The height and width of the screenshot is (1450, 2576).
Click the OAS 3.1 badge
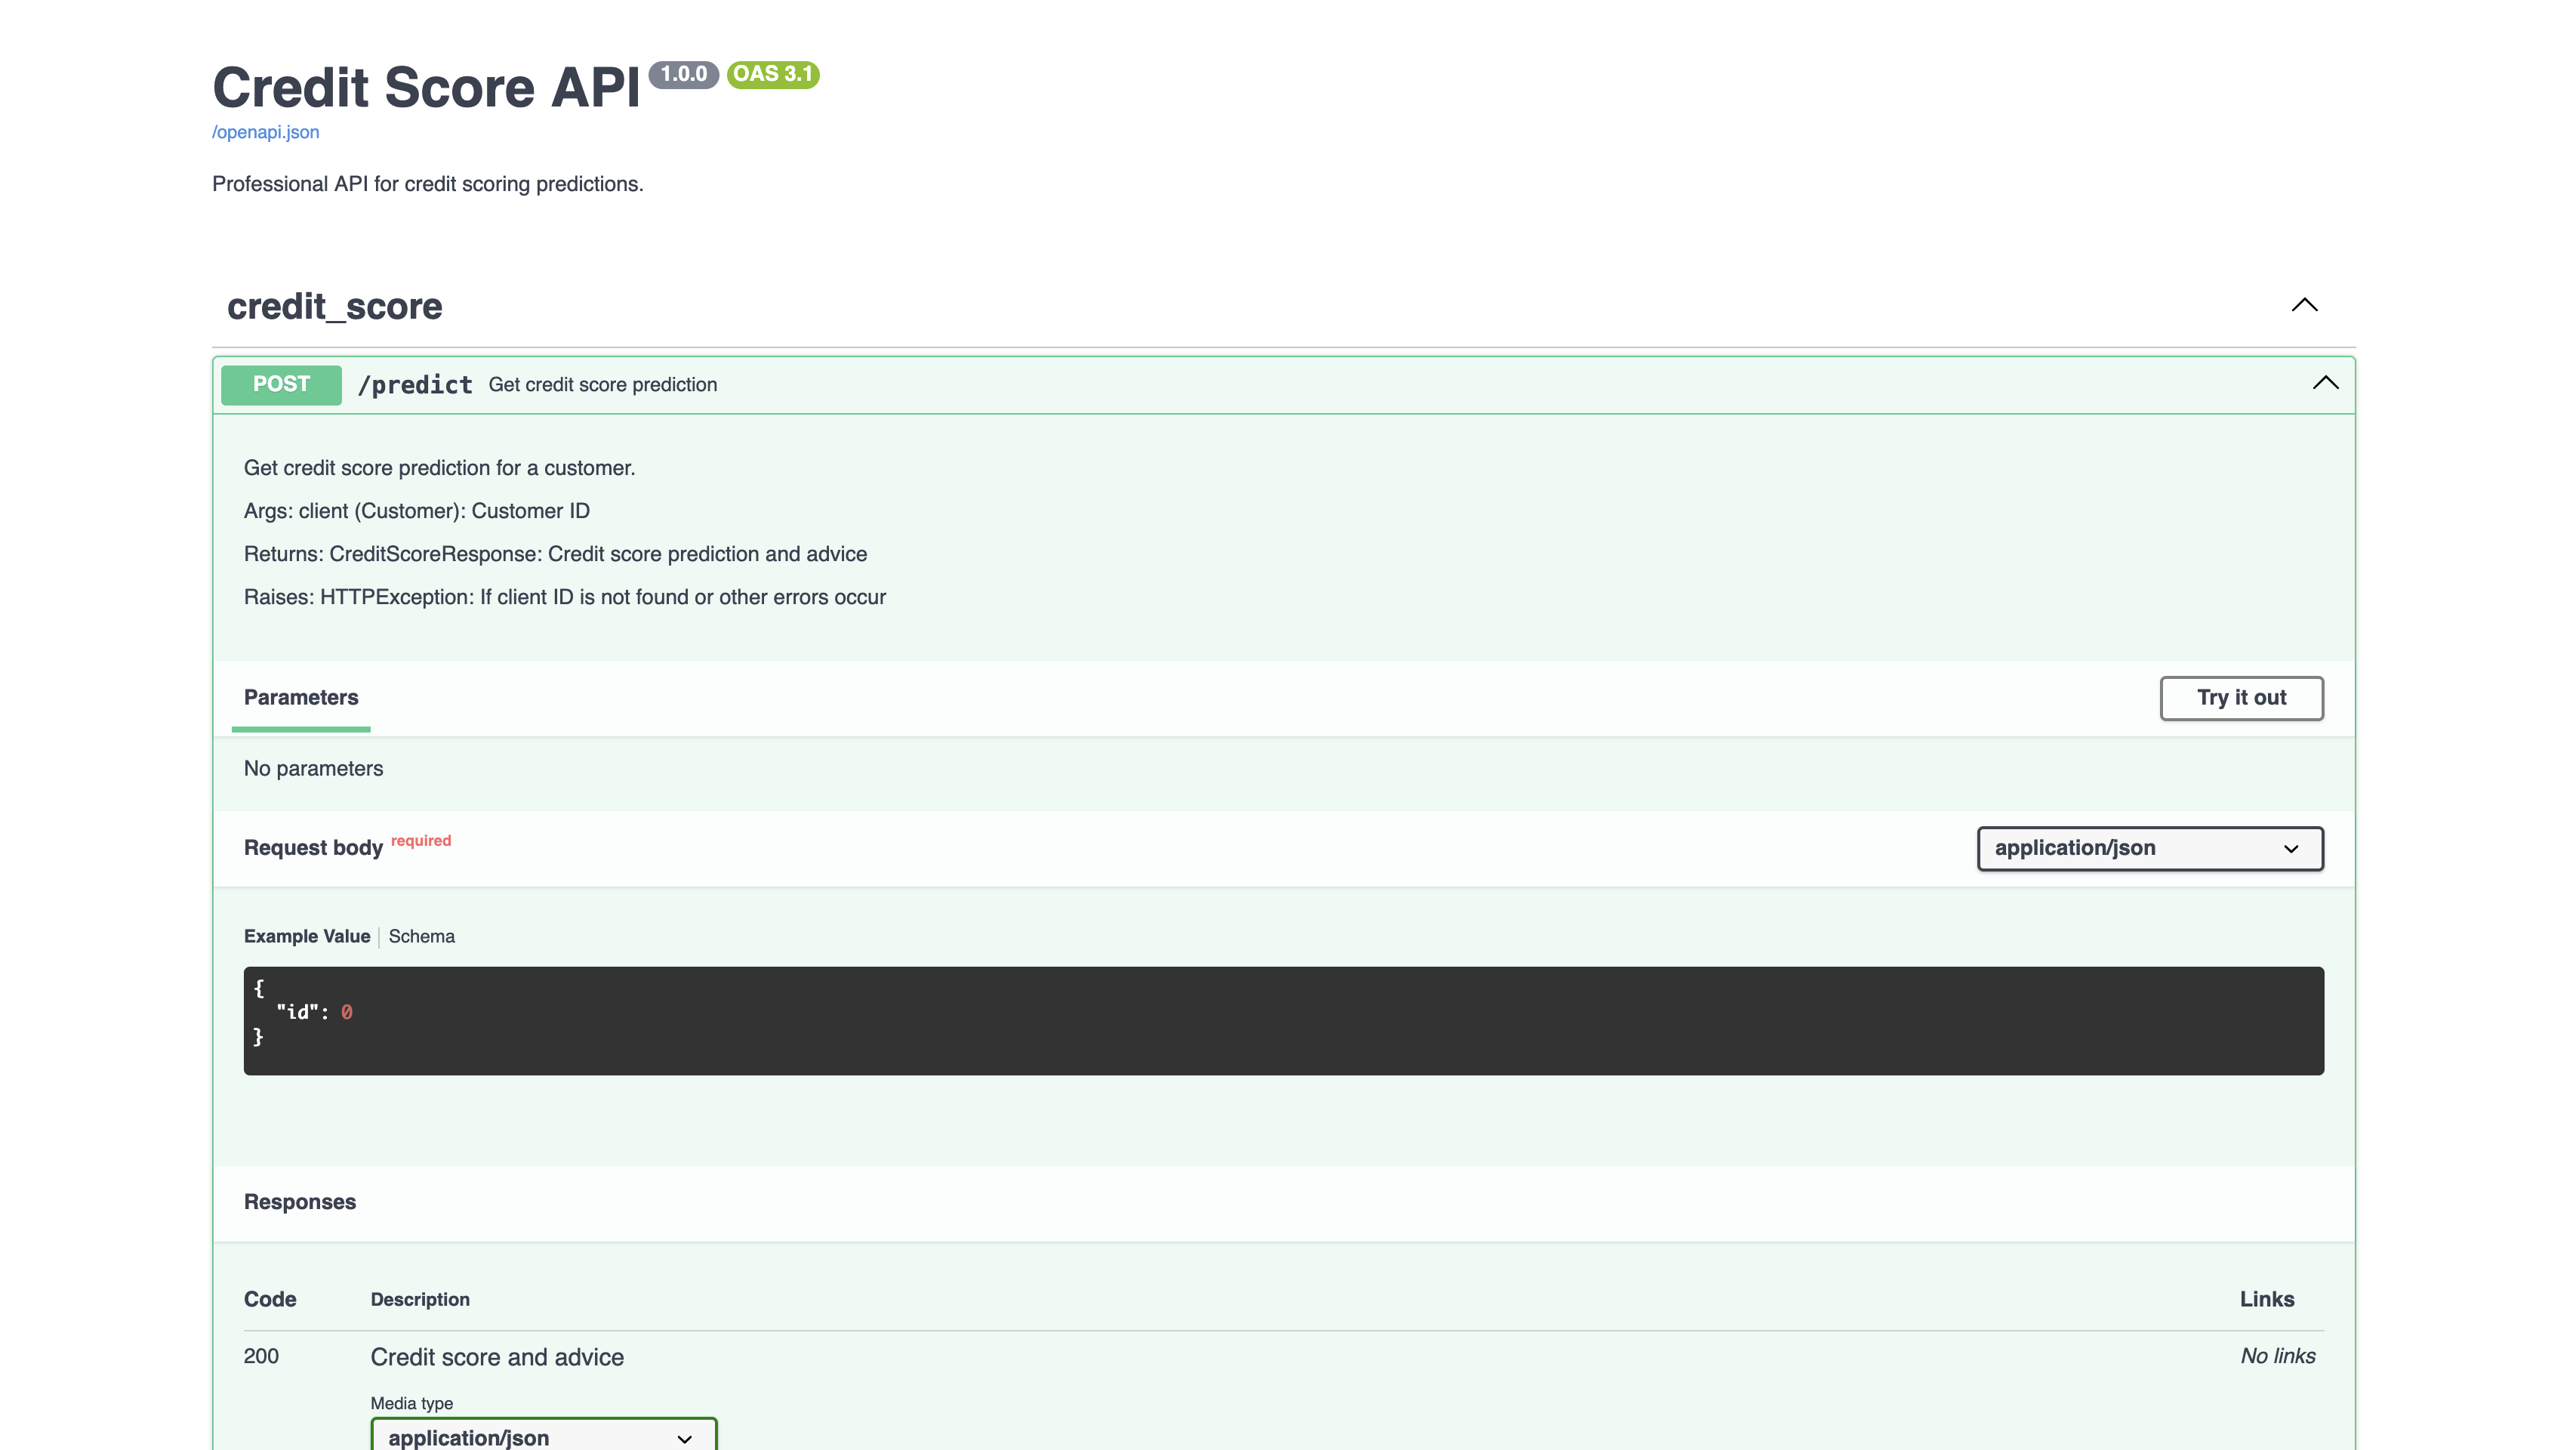tap(773, 75)
